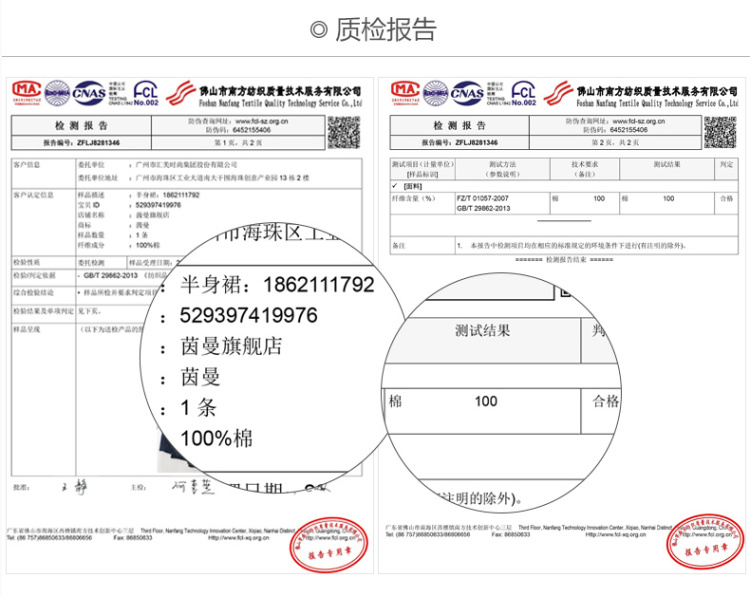
Task: Click the red MA logo on report page 2
Action: point(405,92)
